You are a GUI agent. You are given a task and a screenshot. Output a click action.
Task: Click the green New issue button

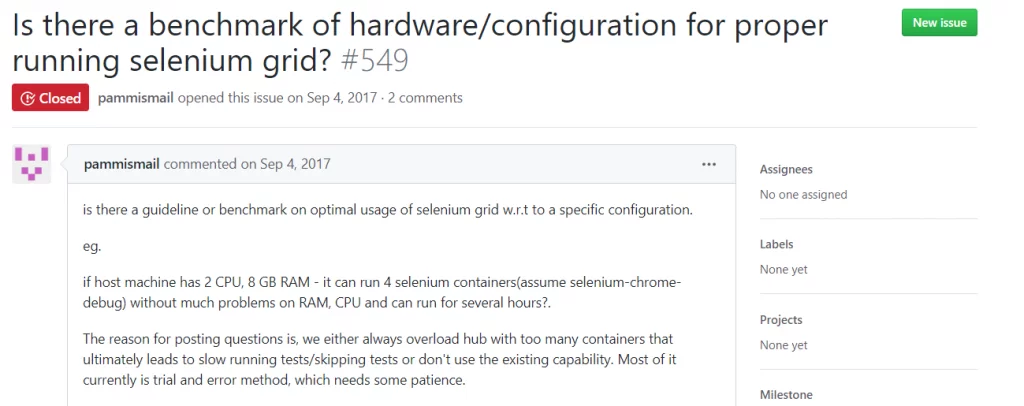(x=939, y=22)
